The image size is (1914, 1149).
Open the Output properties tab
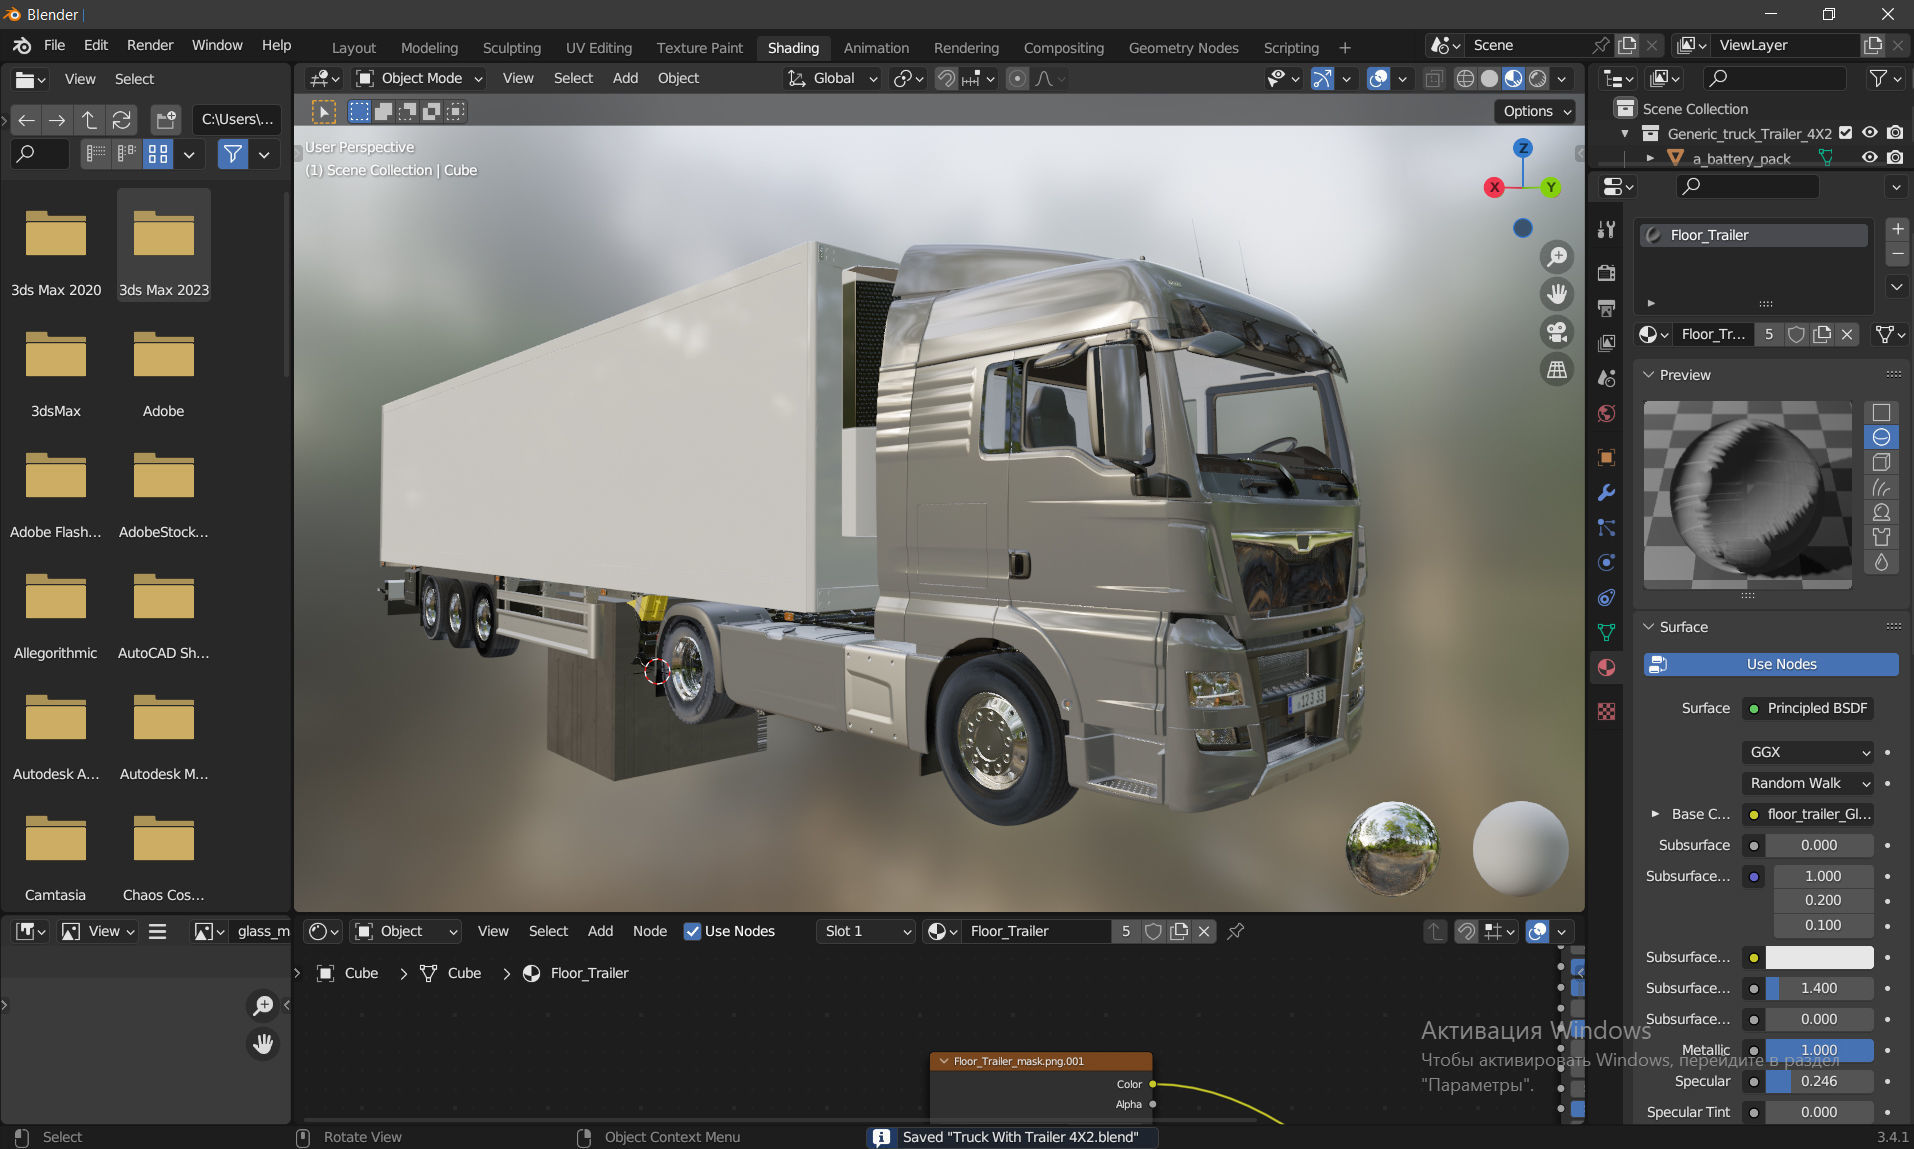[x=1606, y=308]
